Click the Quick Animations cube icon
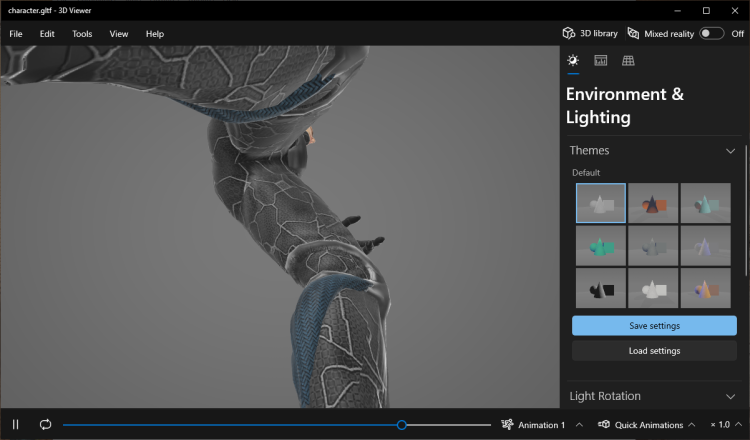The width and height of the screenshot is (750, 440). coord(605,425)
